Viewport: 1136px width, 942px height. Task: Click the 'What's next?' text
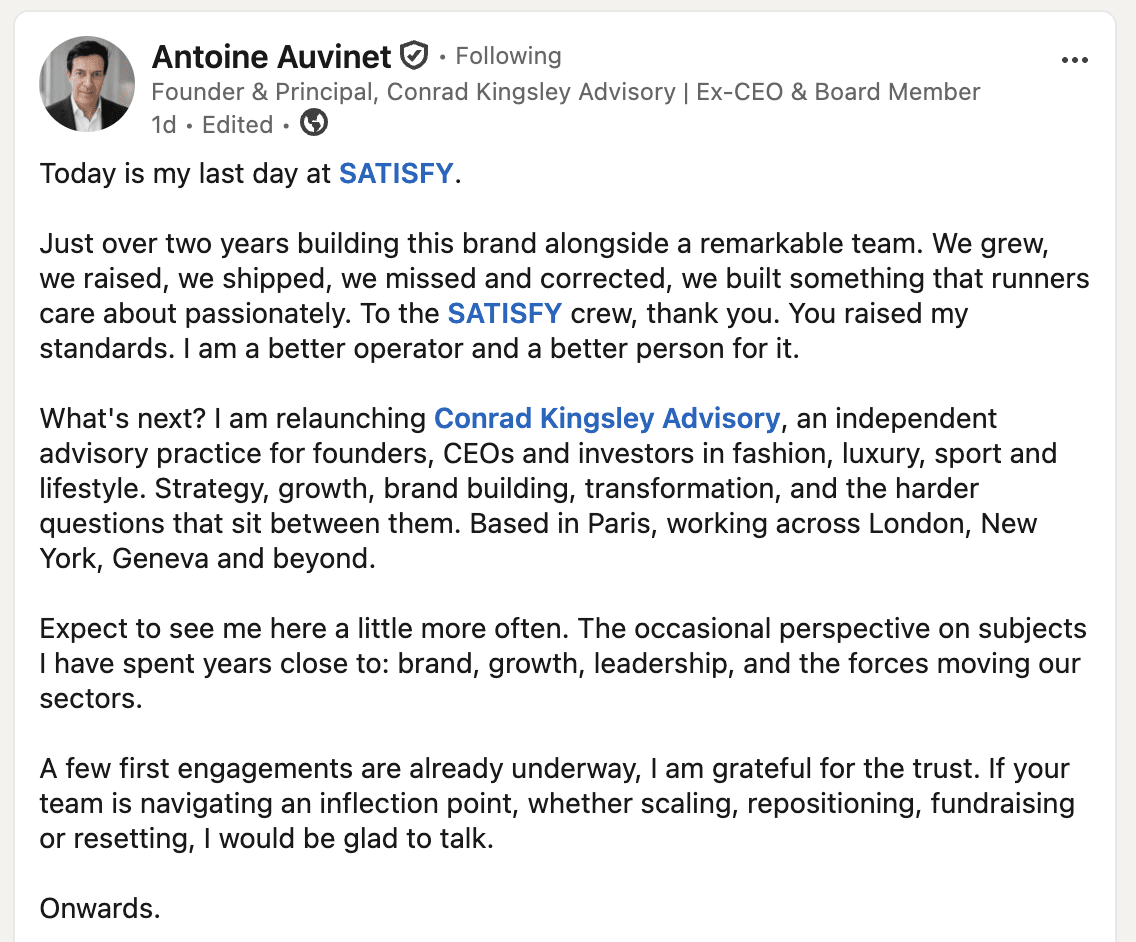pyautogui.click(x=123, y=419)
